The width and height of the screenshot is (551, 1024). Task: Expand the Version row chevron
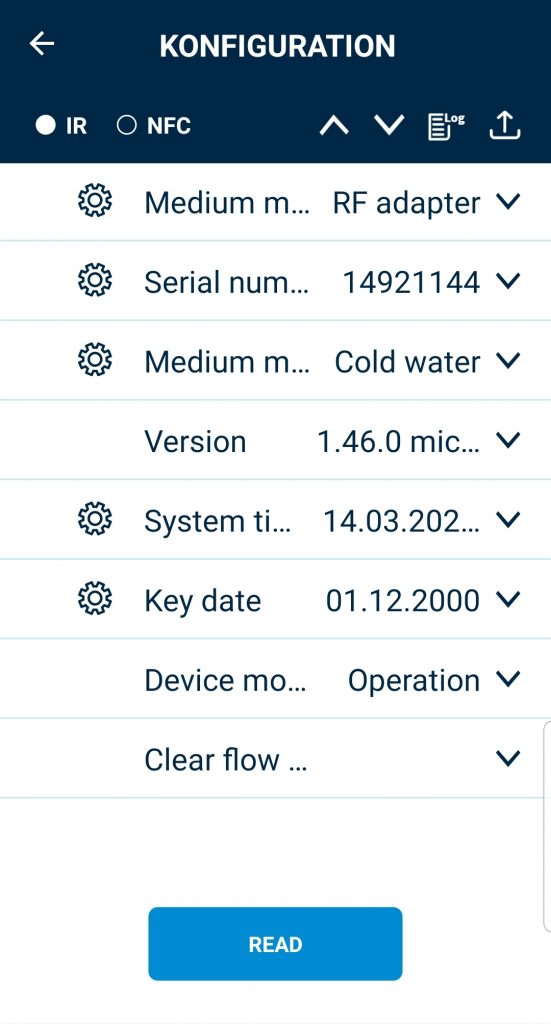pos(507,441)
